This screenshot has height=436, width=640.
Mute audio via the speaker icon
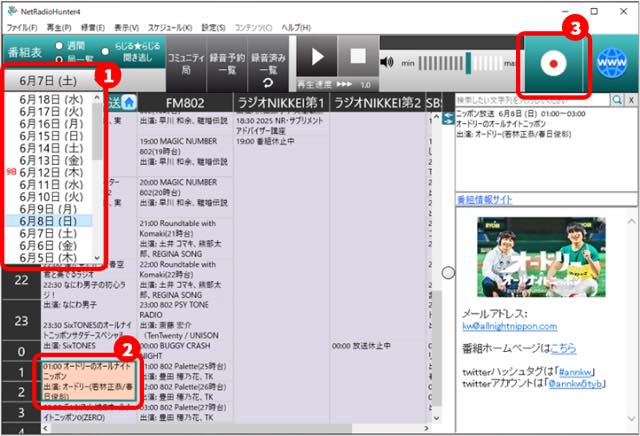click(386, 62)
